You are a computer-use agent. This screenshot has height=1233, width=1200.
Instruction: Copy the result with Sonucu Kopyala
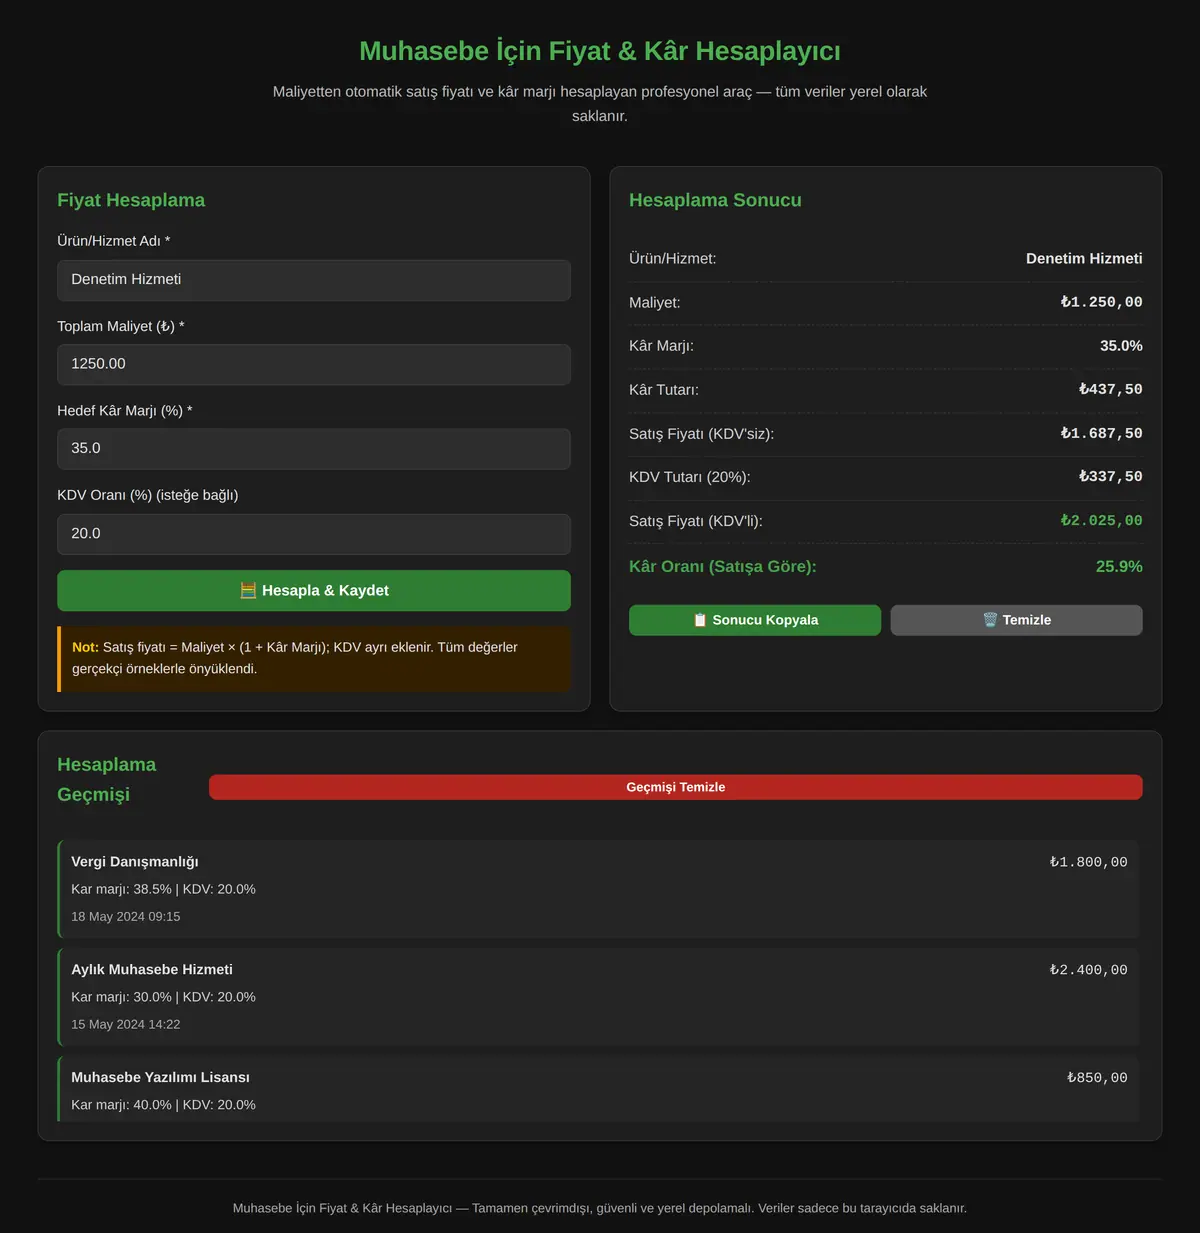pyautogui.click(x=755, y=620)
